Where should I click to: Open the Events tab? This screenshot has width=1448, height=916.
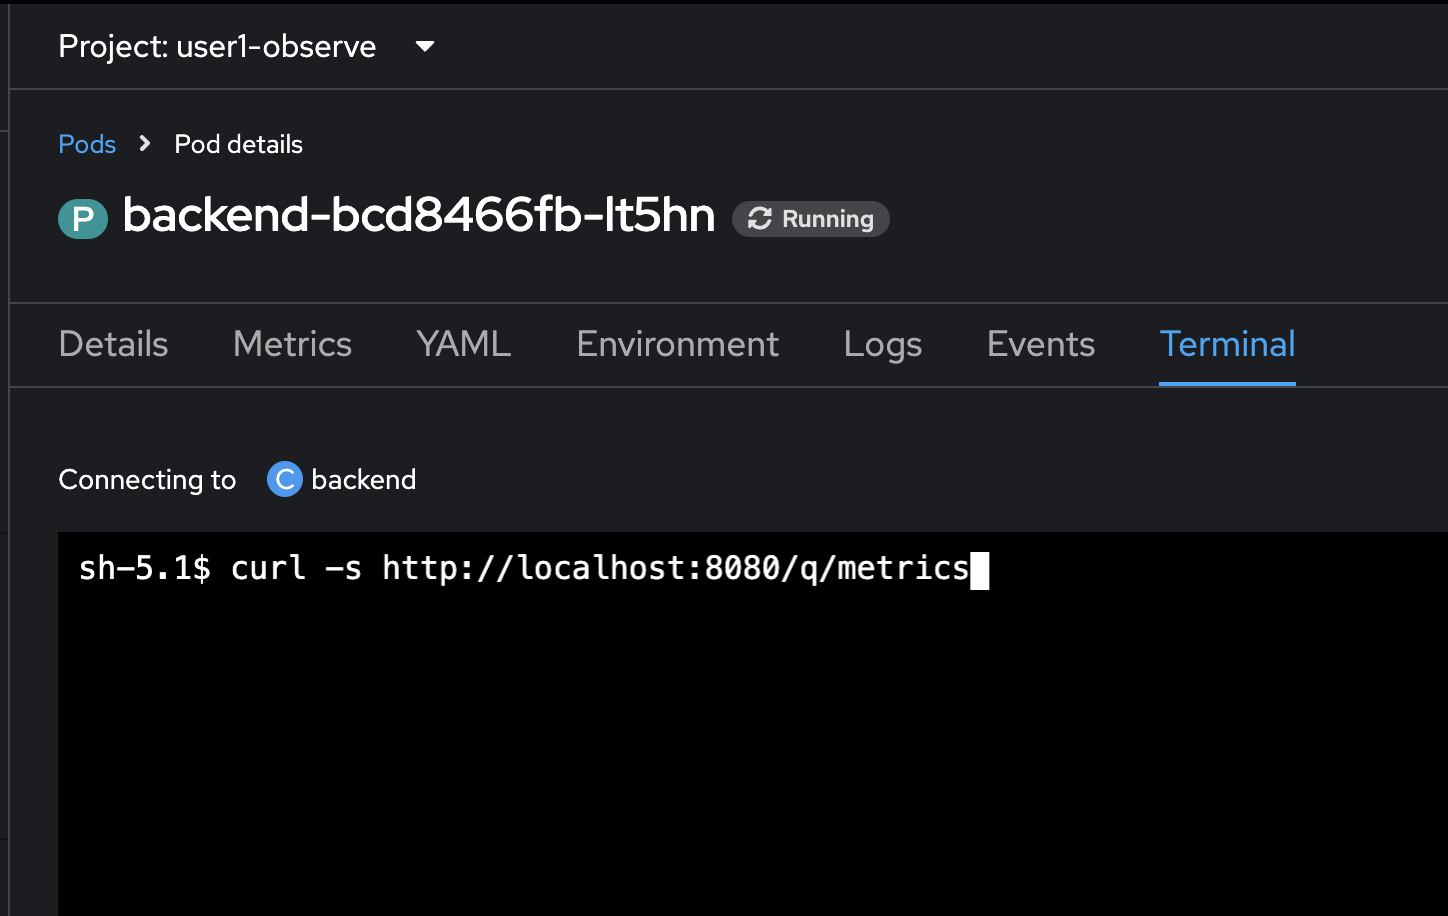1040,344
